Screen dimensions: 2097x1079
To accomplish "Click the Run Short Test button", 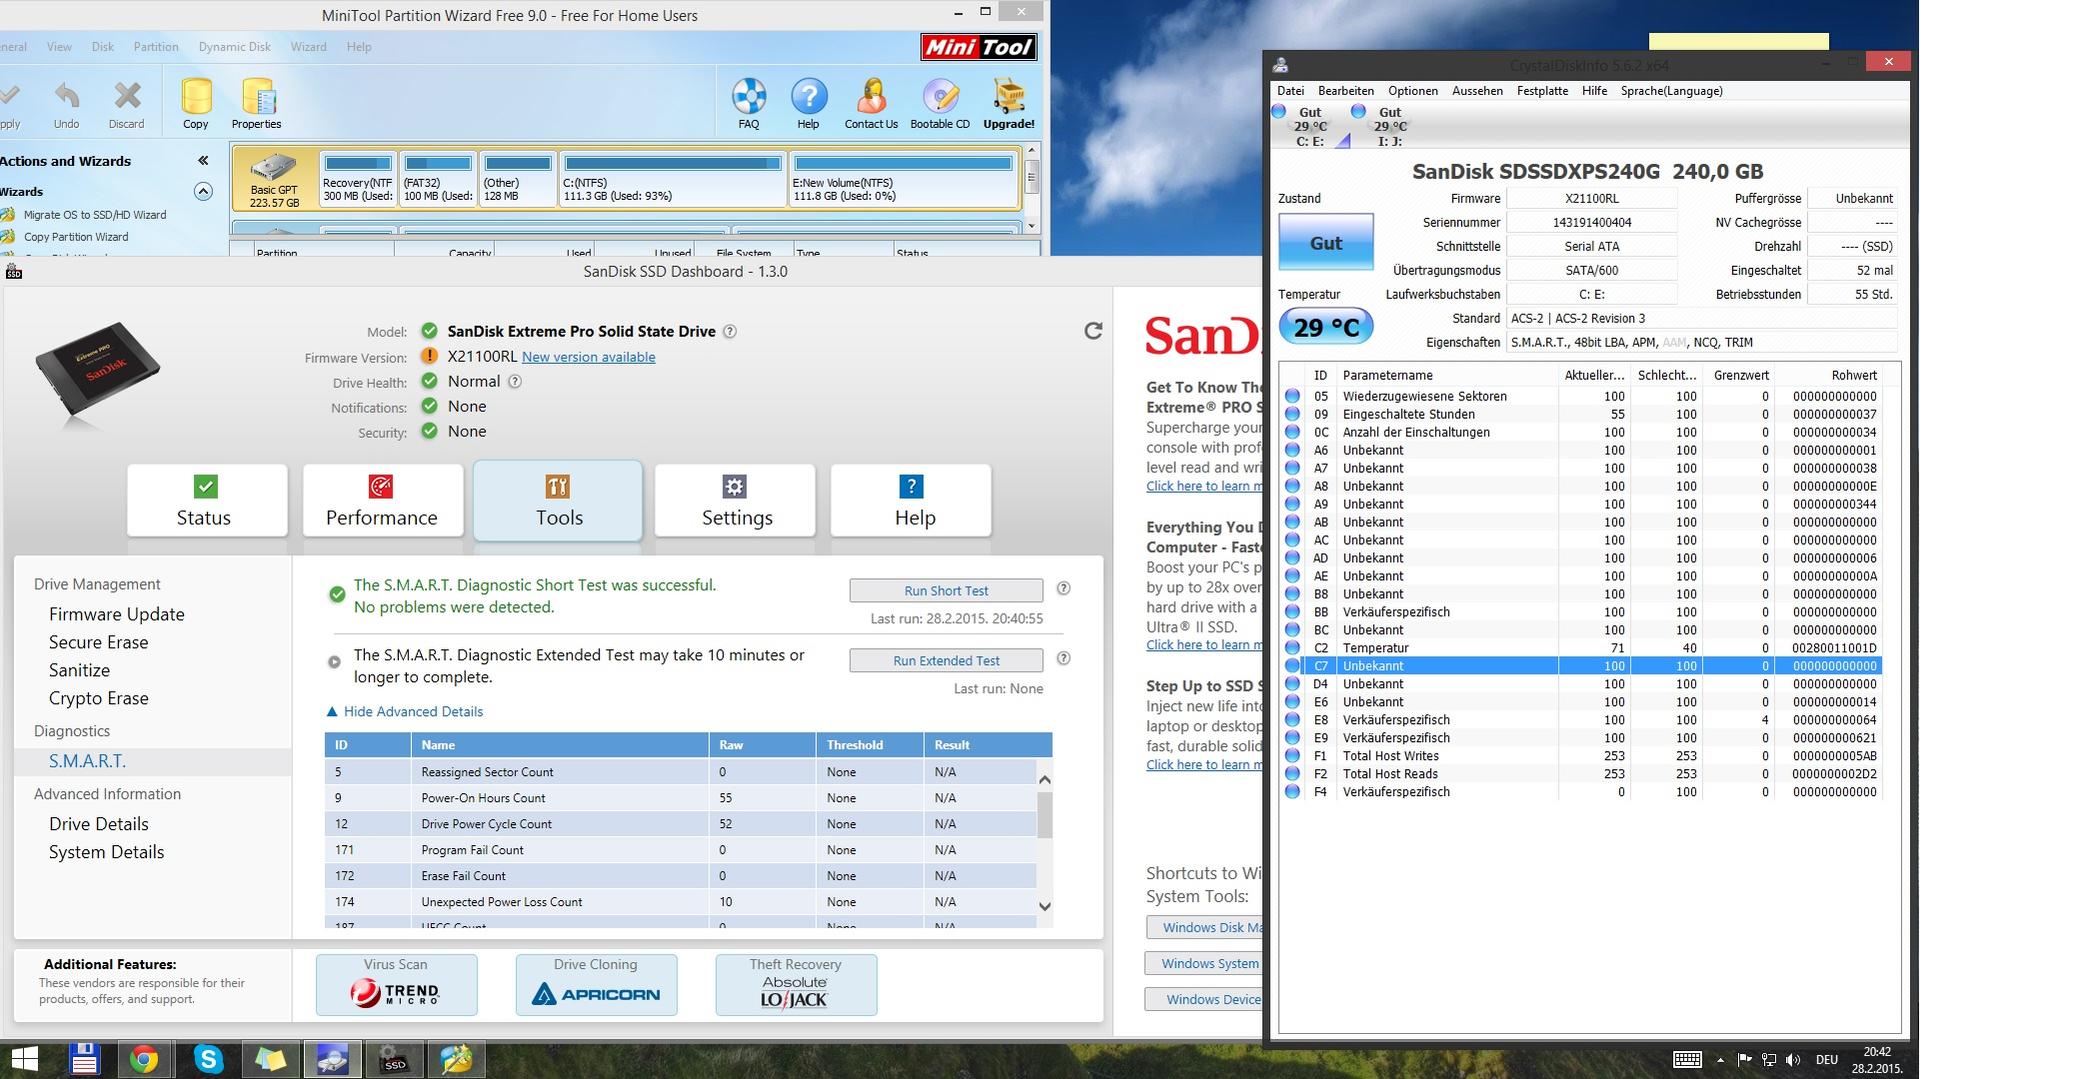I will tap(946, 591).
